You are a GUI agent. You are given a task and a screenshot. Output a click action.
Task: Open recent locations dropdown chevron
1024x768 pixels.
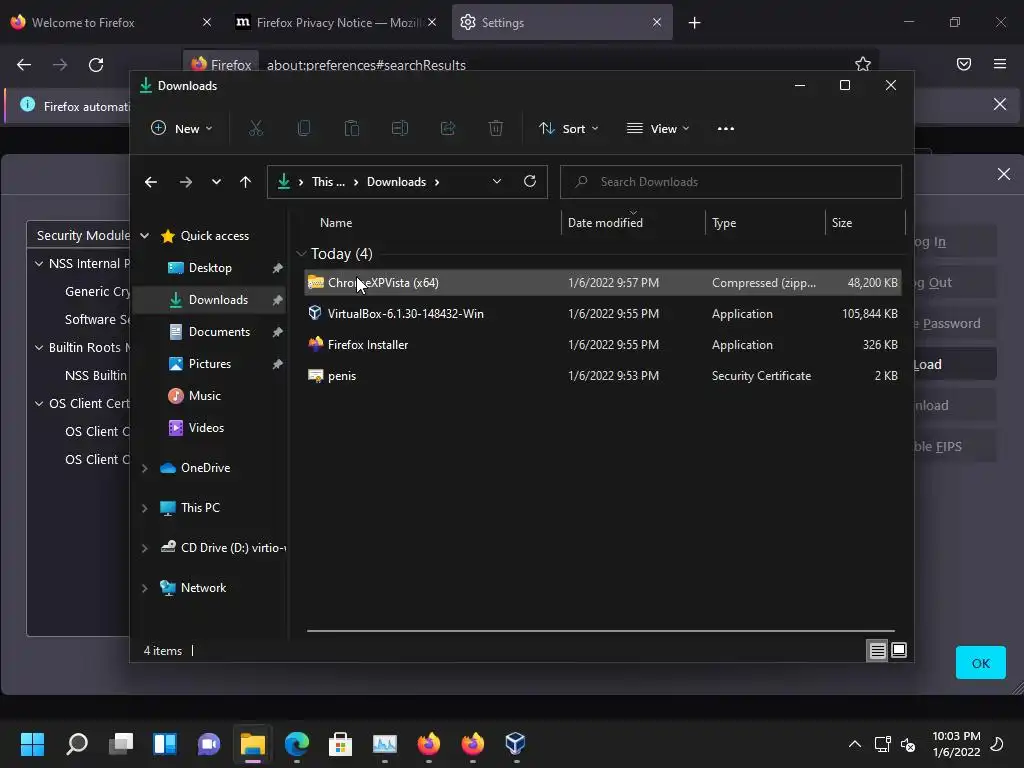click(x=216, y=182)
